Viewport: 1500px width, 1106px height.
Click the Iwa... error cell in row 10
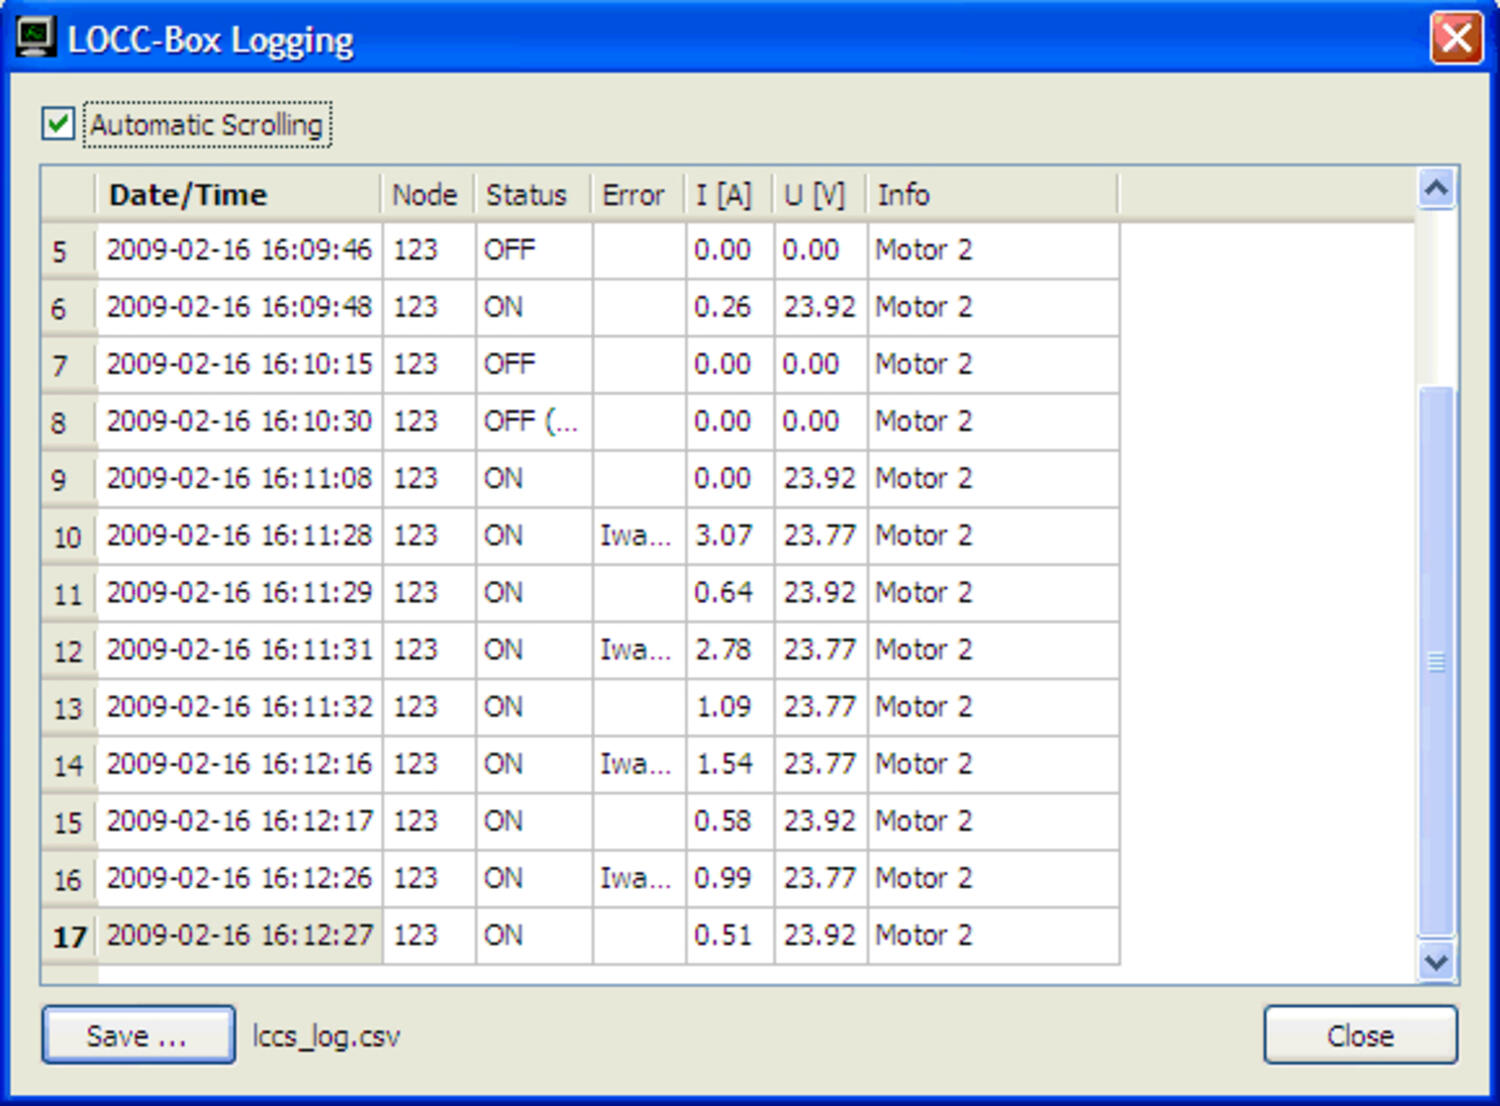[638, 536]
